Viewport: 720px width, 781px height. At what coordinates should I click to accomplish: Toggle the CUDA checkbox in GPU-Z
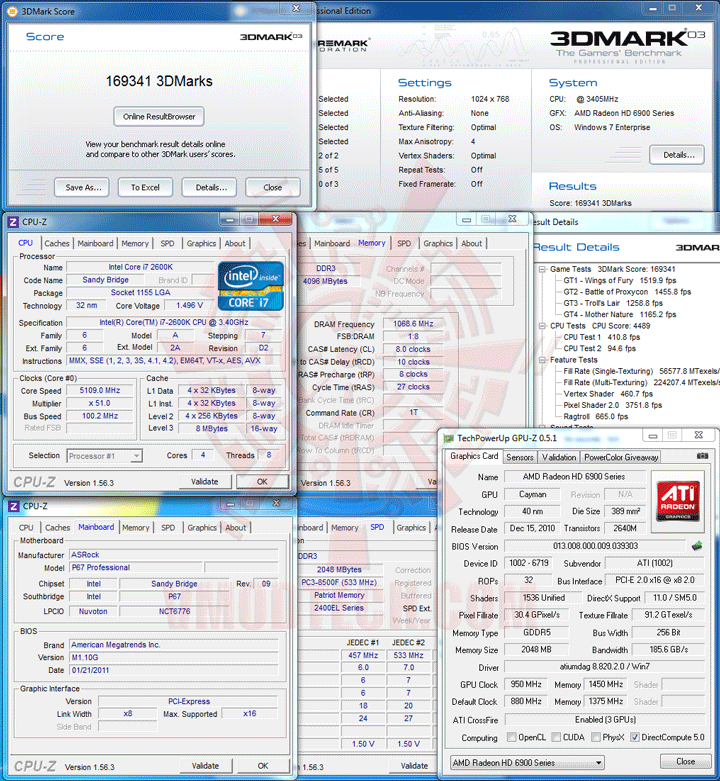pyautogui.click(x=556, y=737)
